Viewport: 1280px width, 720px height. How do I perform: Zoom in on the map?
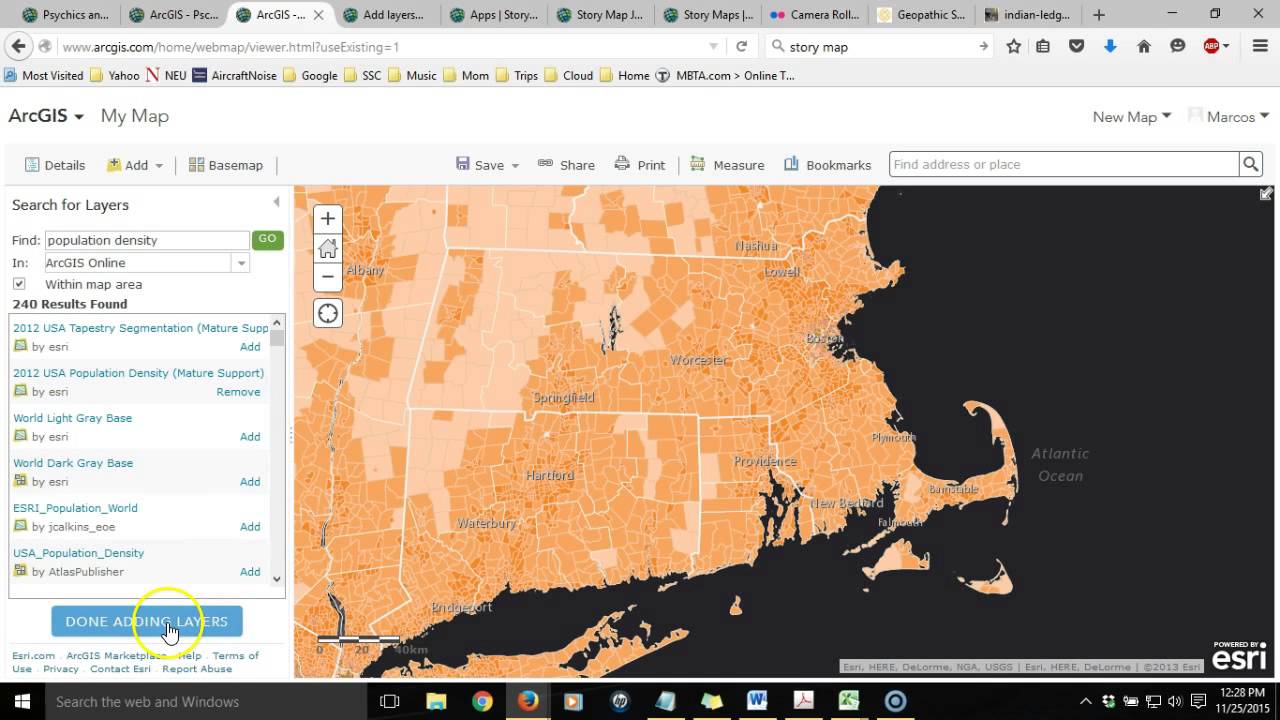click(x=327, y=219)
